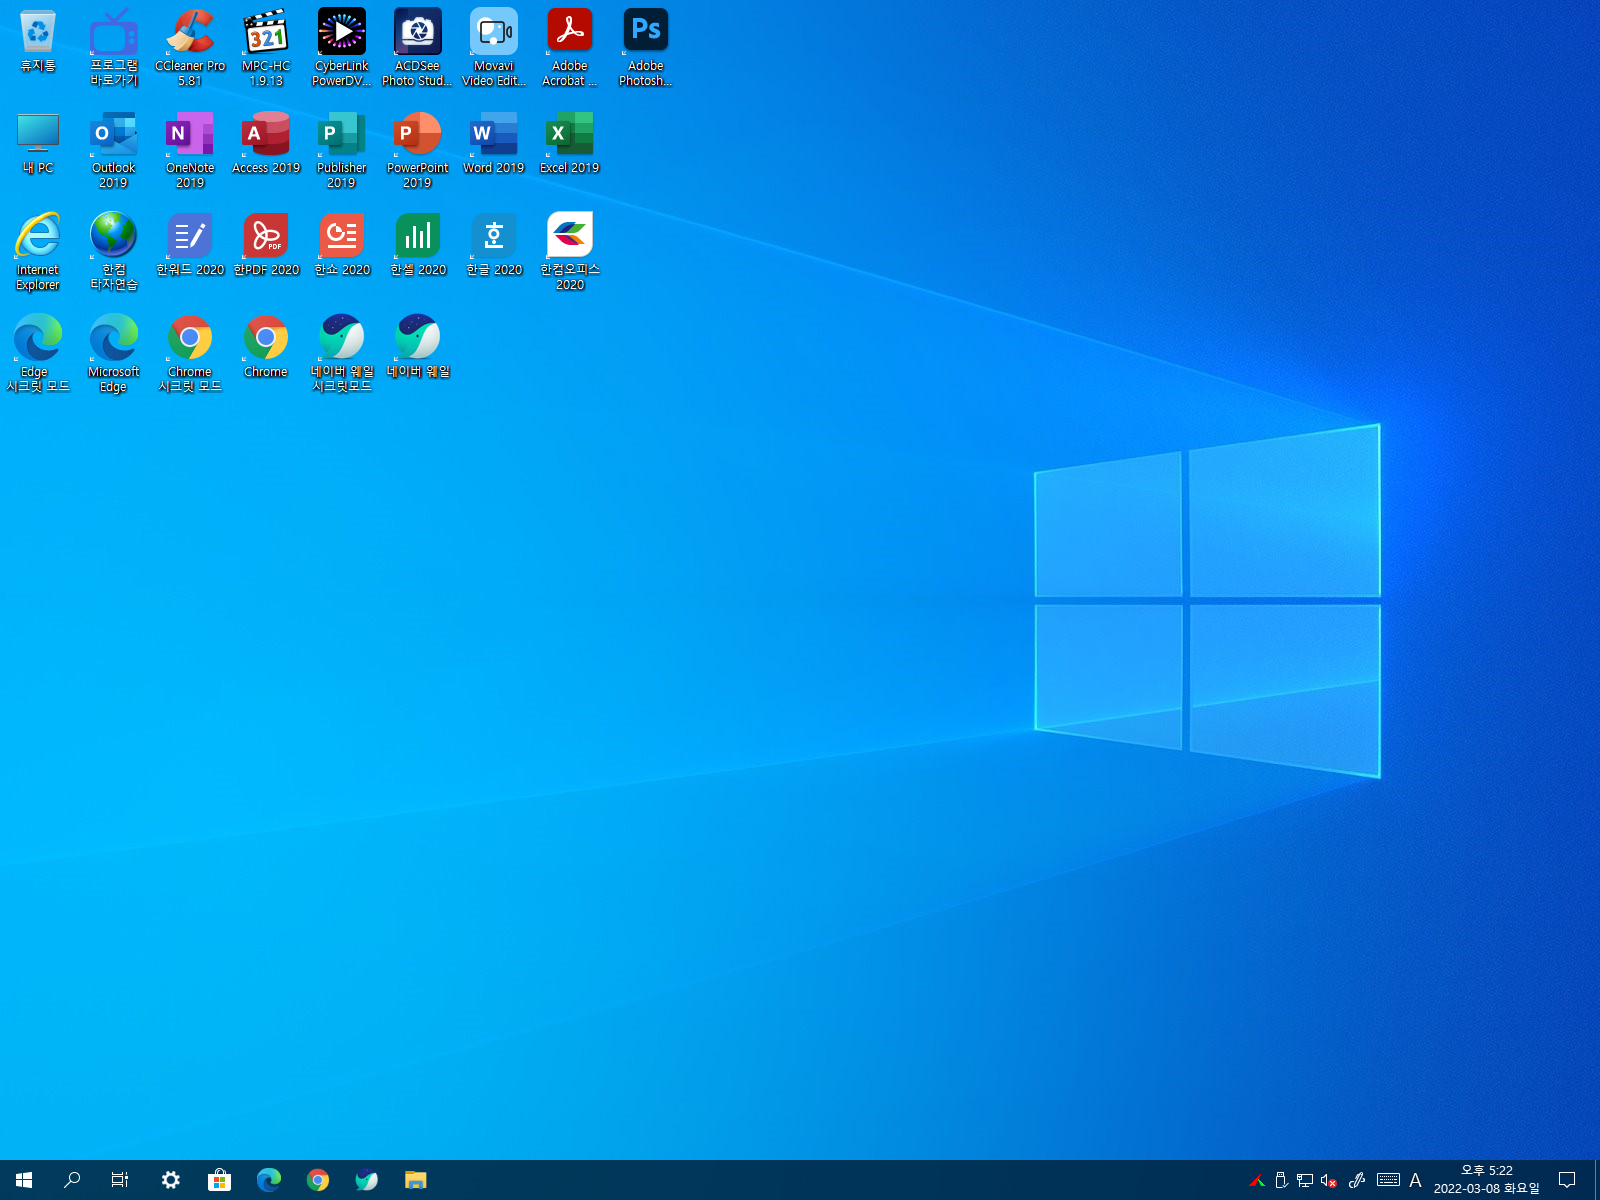Open 한글 2020 shortcut
Viewport: 1600px width, 1200px height.
click(494, 245)
